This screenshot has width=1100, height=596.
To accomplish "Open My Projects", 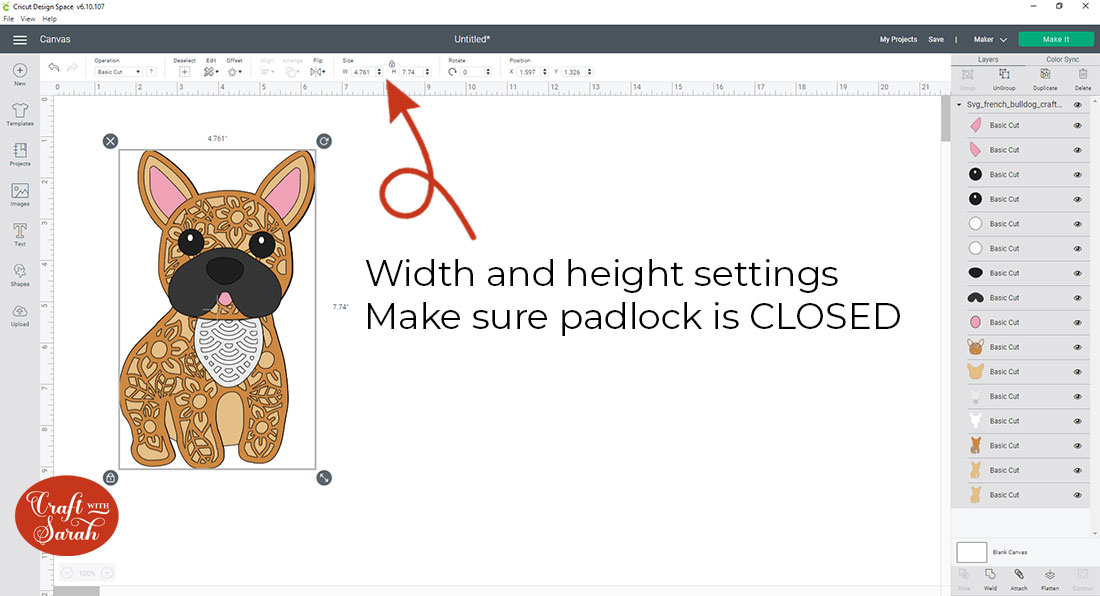I will (x=898, y=40).
